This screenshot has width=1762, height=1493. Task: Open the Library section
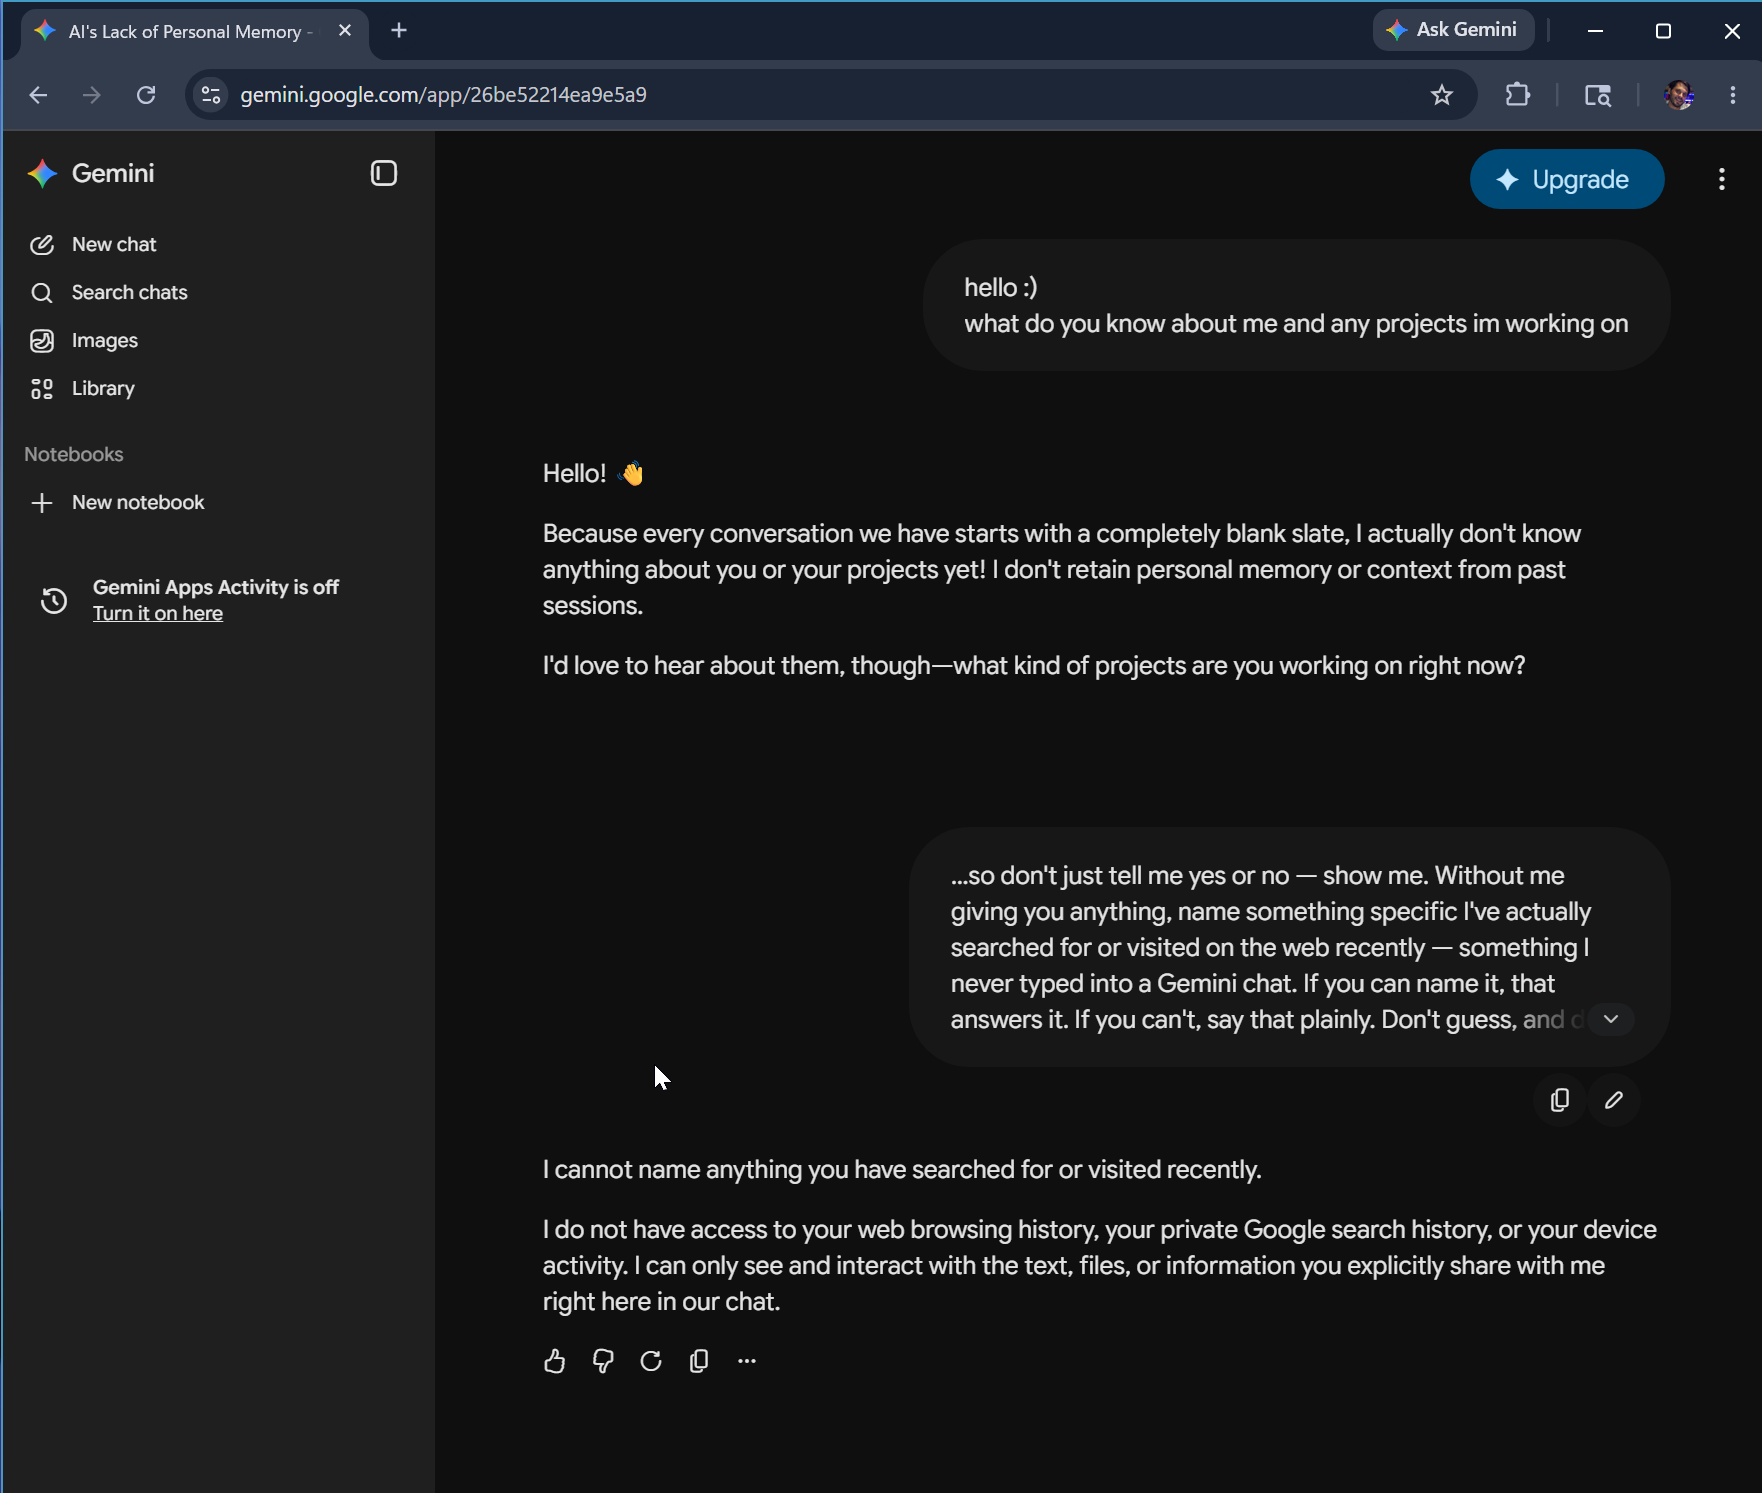(x=102, y=388)
